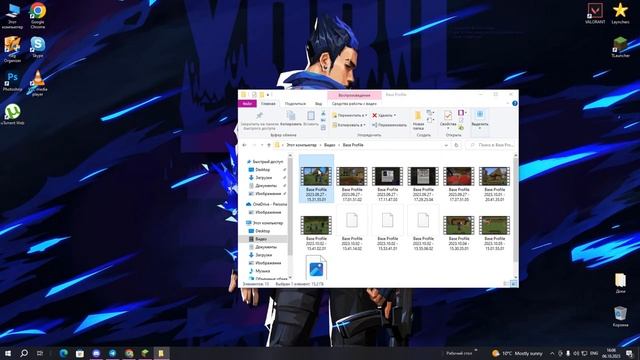Launch VALORANT from the desktop
This screenshot has height=360, width=640.
[x=595, y=13]
